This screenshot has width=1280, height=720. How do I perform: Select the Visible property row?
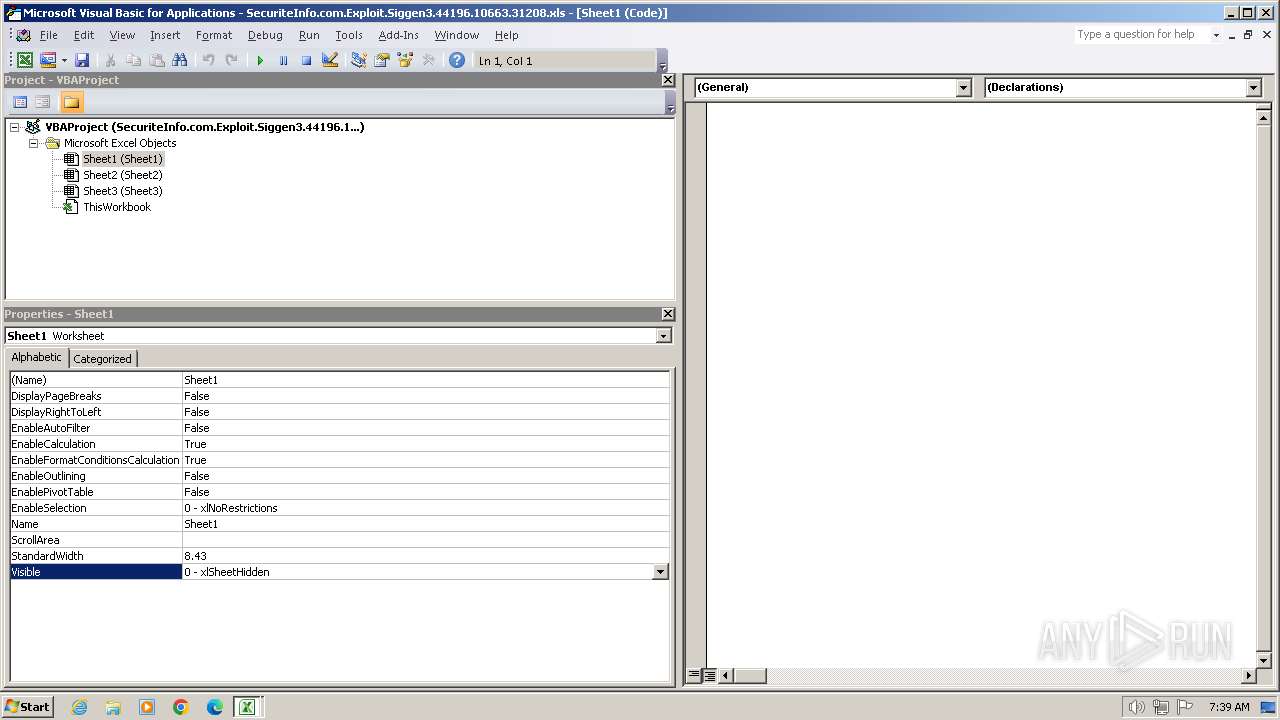[339, 572]
